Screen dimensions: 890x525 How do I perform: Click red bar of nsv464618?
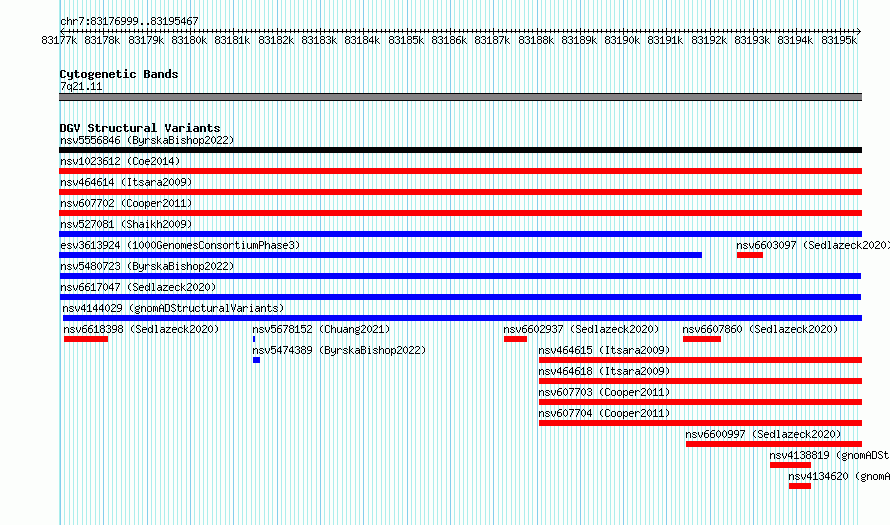pos(700,381)
